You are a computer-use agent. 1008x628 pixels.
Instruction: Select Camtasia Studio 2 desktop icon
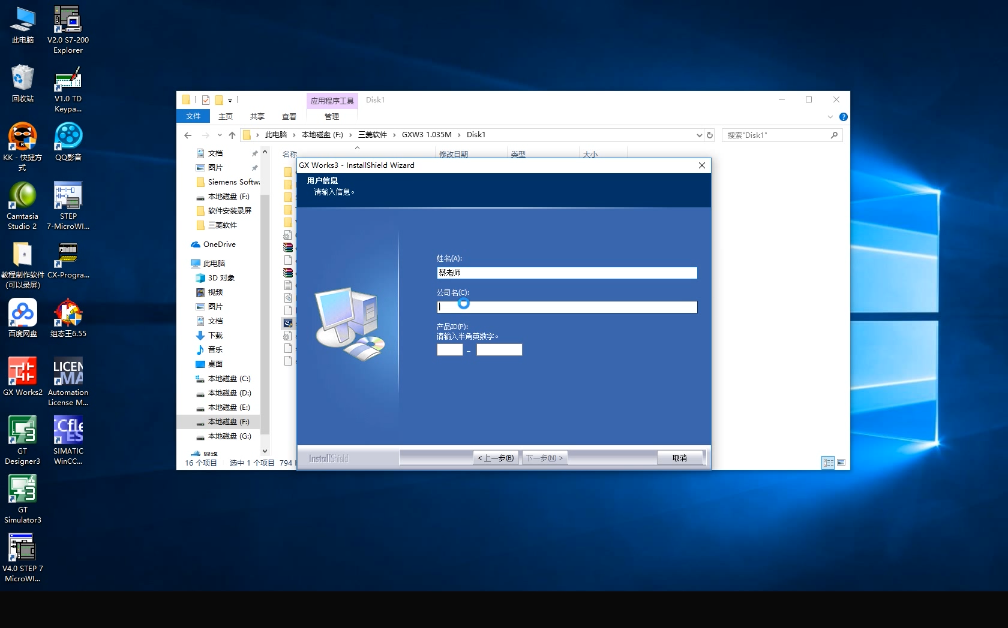pos(22,206)
